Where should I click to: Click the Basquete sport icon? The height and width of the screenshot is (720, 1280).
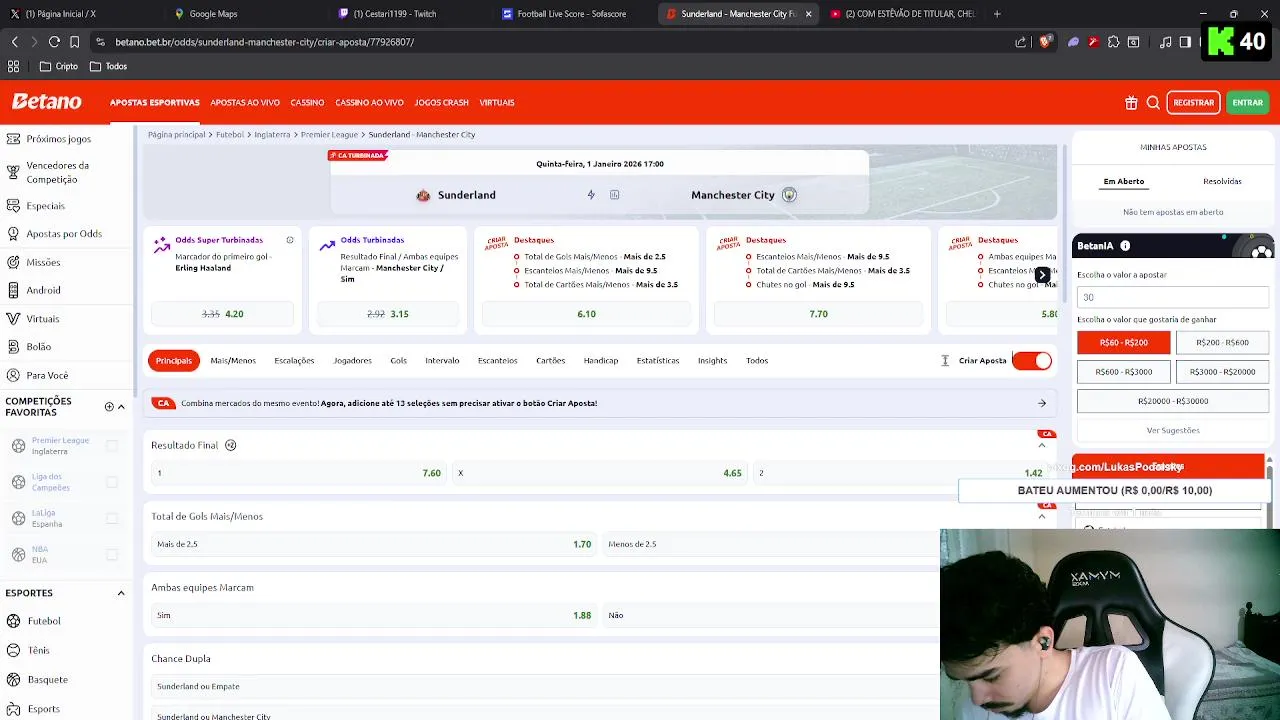coord(13,680)
